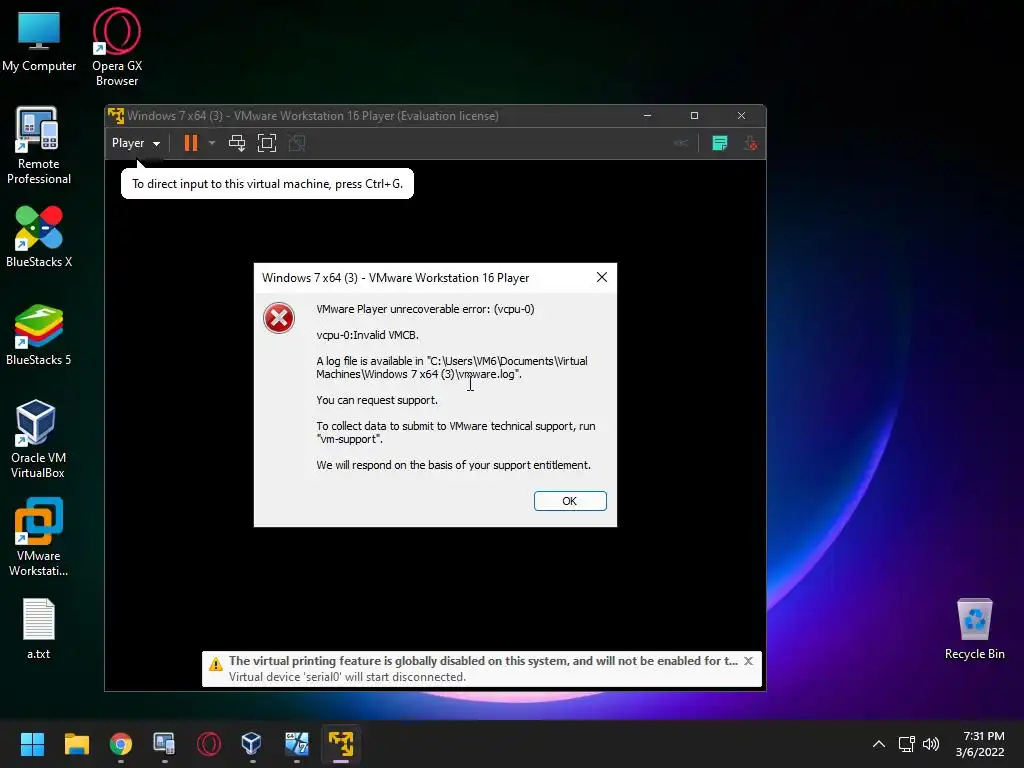Image resolution: width=1024 pixels, height=768 pixels.
Task: Open the Windows Start menu
Action: pos(32,744)
